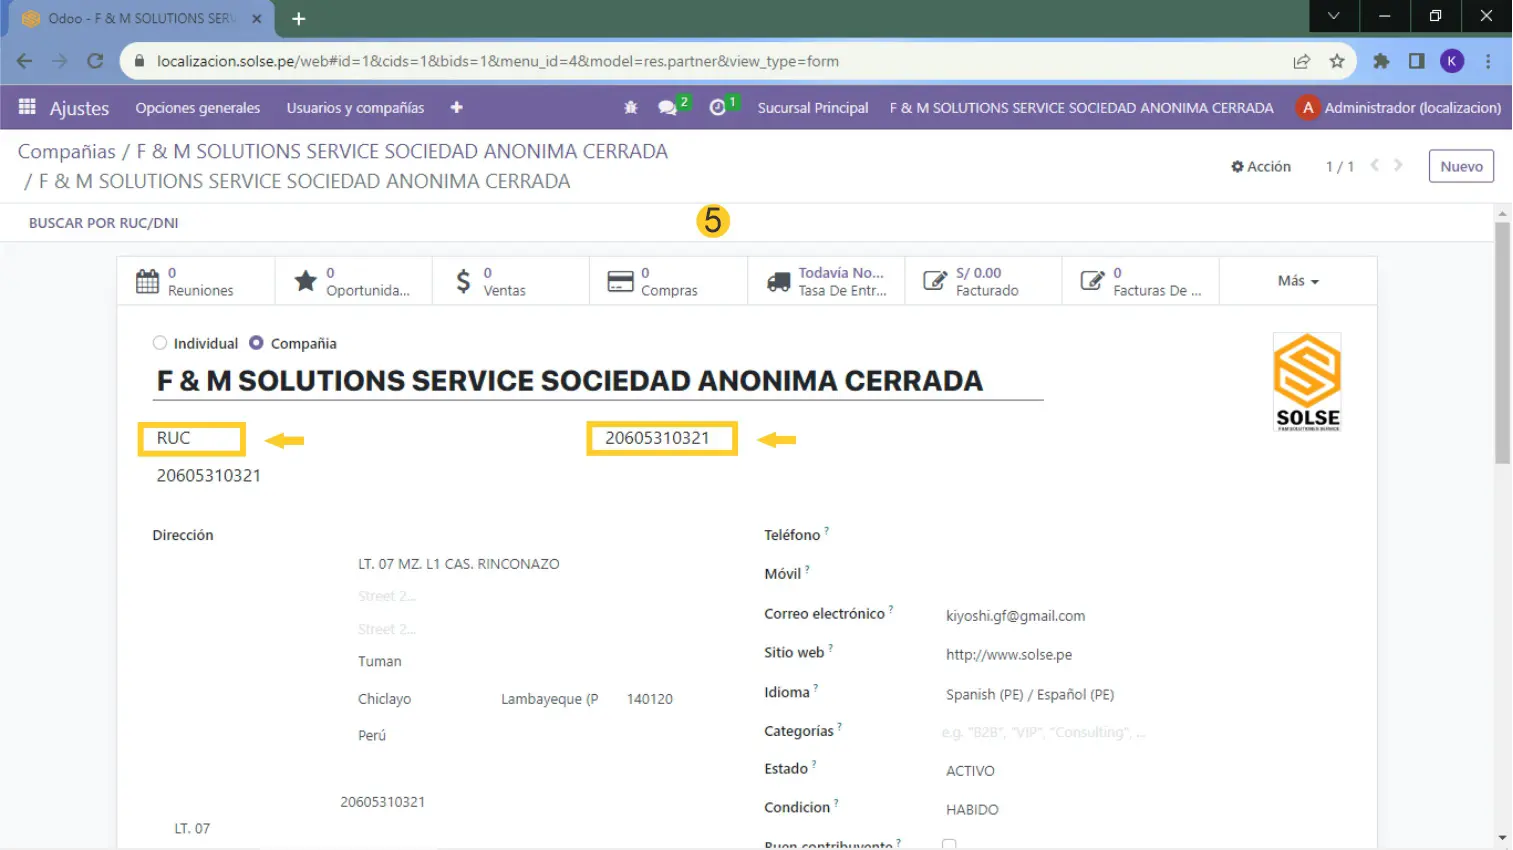Screen dimensions: 1513x850
Task: Open the Sucursal Principal branch switcher
Action: (x=813, y=107)
